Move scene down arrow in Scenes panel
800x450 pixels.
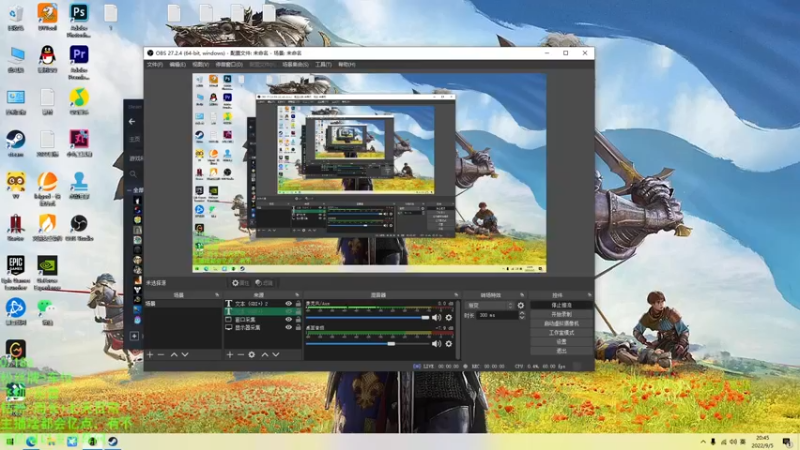pos(185,355)
